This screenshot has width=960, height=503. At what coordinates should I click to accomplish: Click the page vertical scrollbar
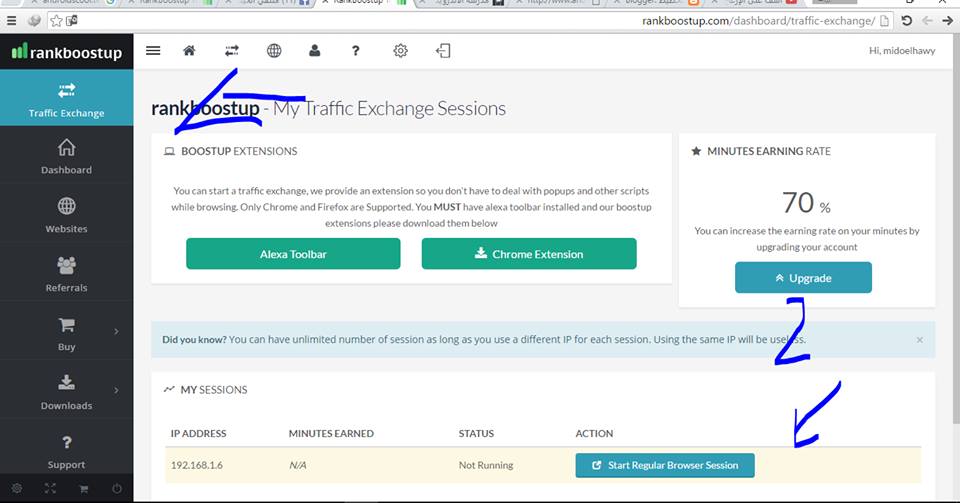pos(956,229)
